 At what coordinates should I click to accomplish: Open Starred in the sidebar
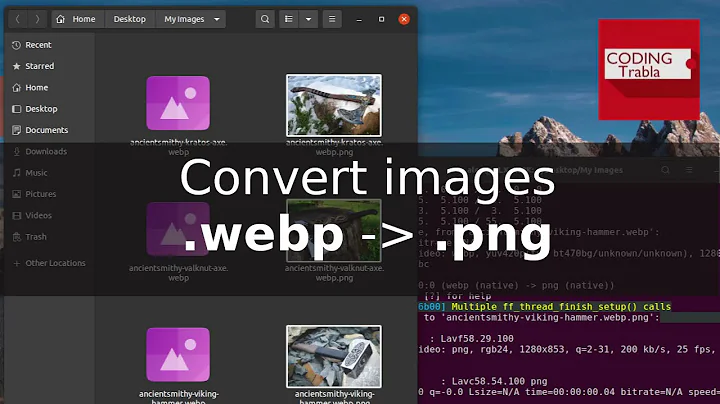click(x=49, y=66)
